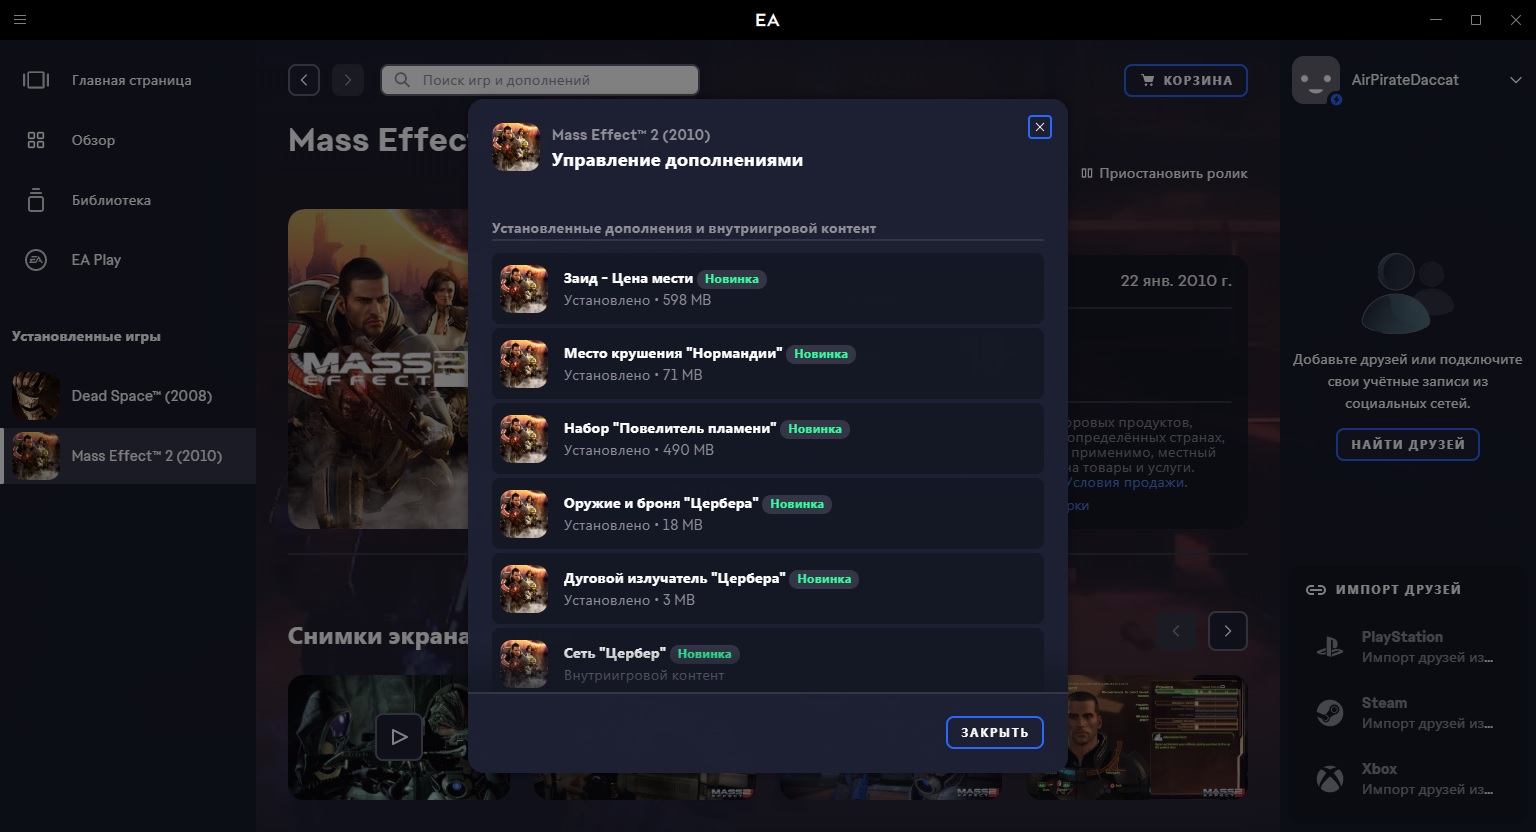
Task: Open Главная страница in sidebar
Action: [130, 80]
